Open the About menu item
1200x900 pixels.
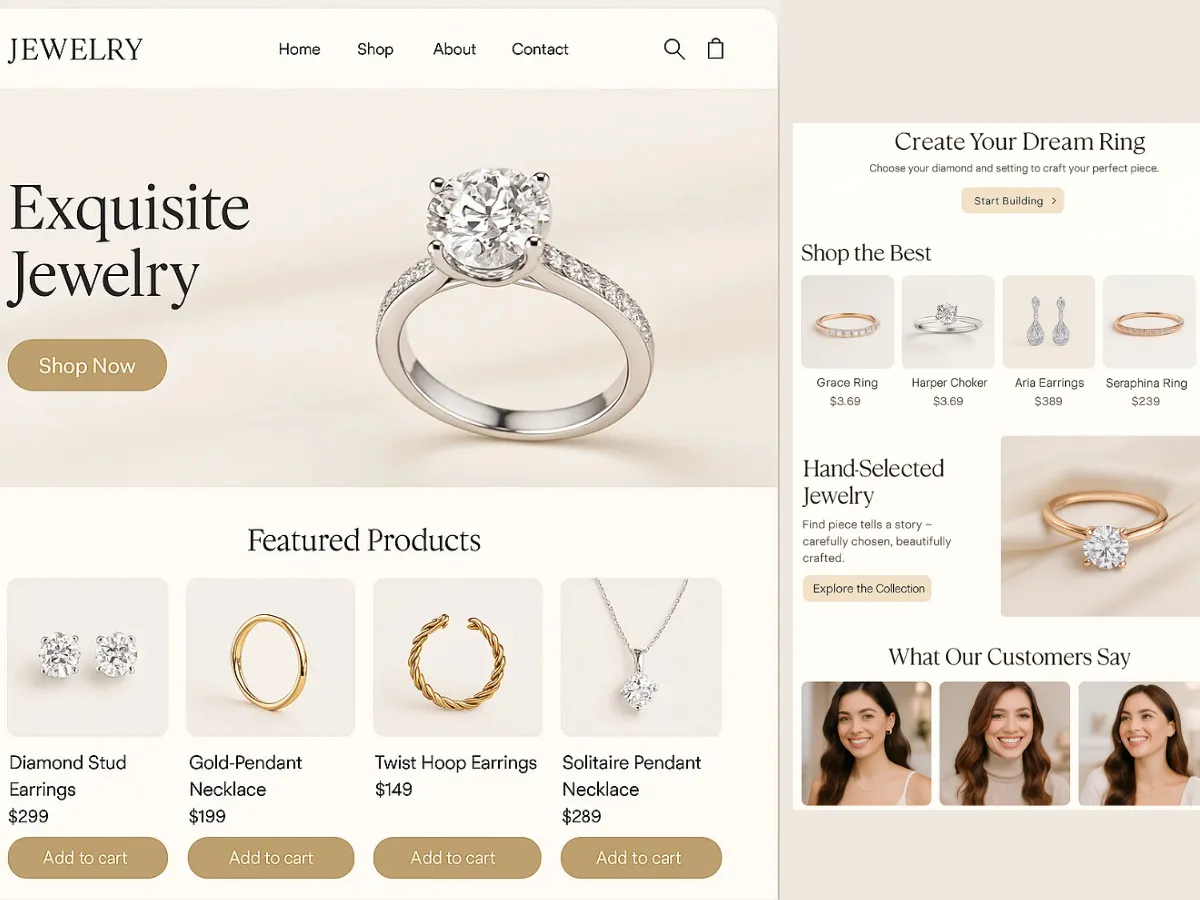tap(454, 49)
